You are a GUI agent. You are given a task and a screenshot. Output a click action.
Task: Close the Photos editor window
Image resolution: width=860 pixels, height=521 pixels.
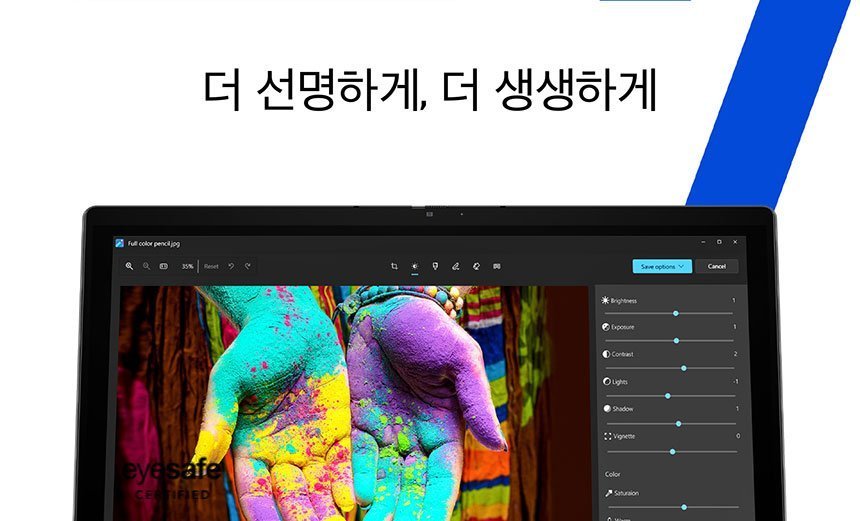tap(735, 242)
